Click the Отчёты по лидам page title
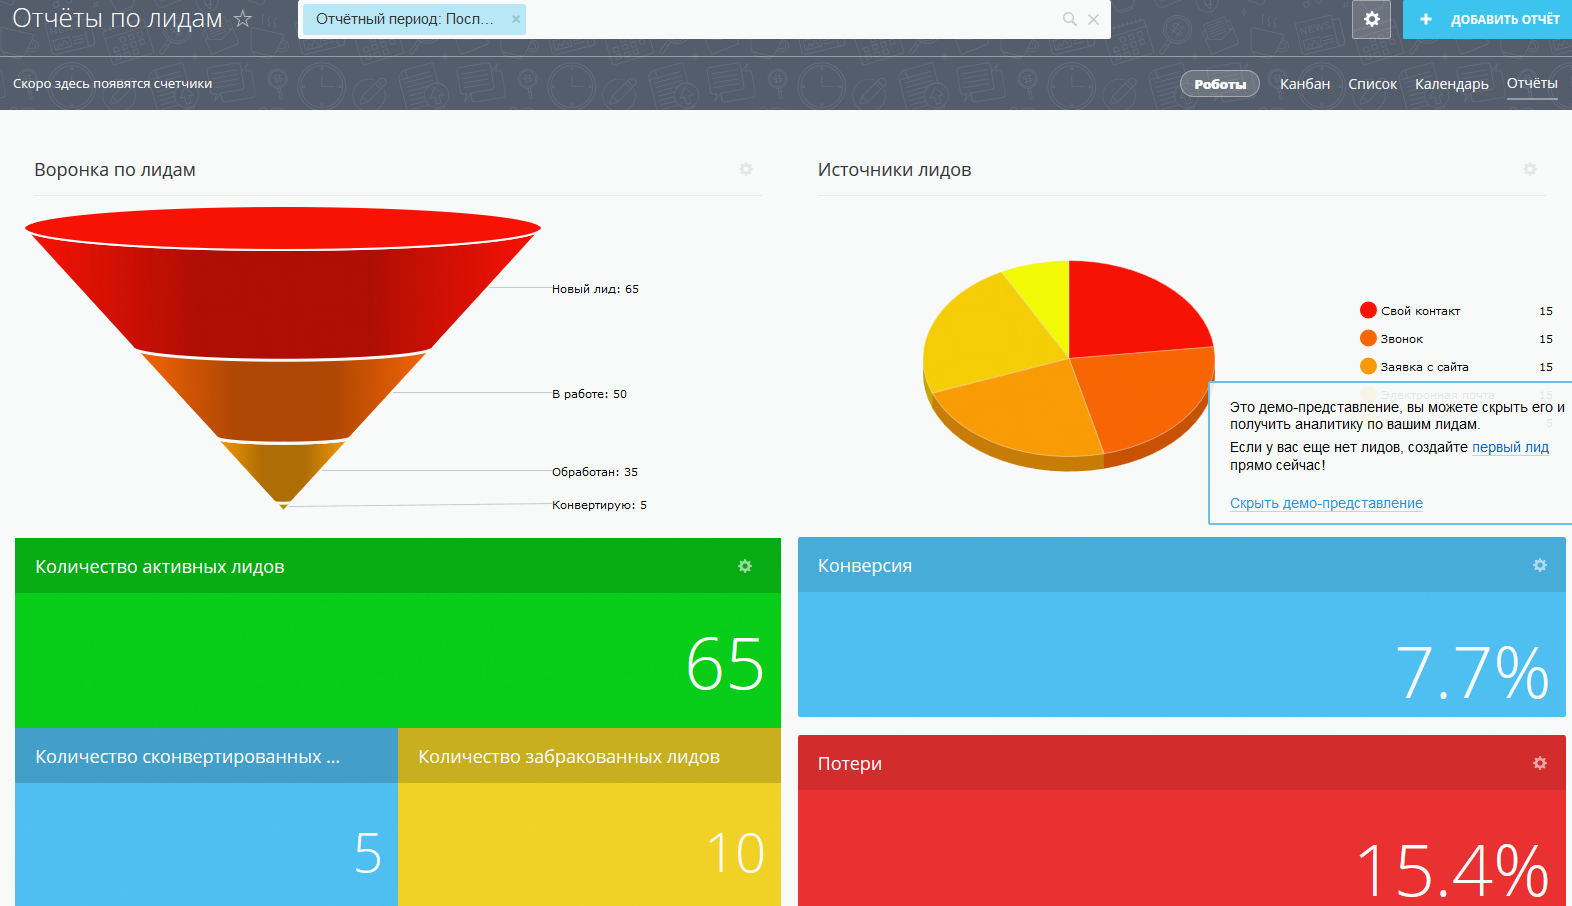The height and width of the screenshot is (906, 1572). click(x=117, y=18)
